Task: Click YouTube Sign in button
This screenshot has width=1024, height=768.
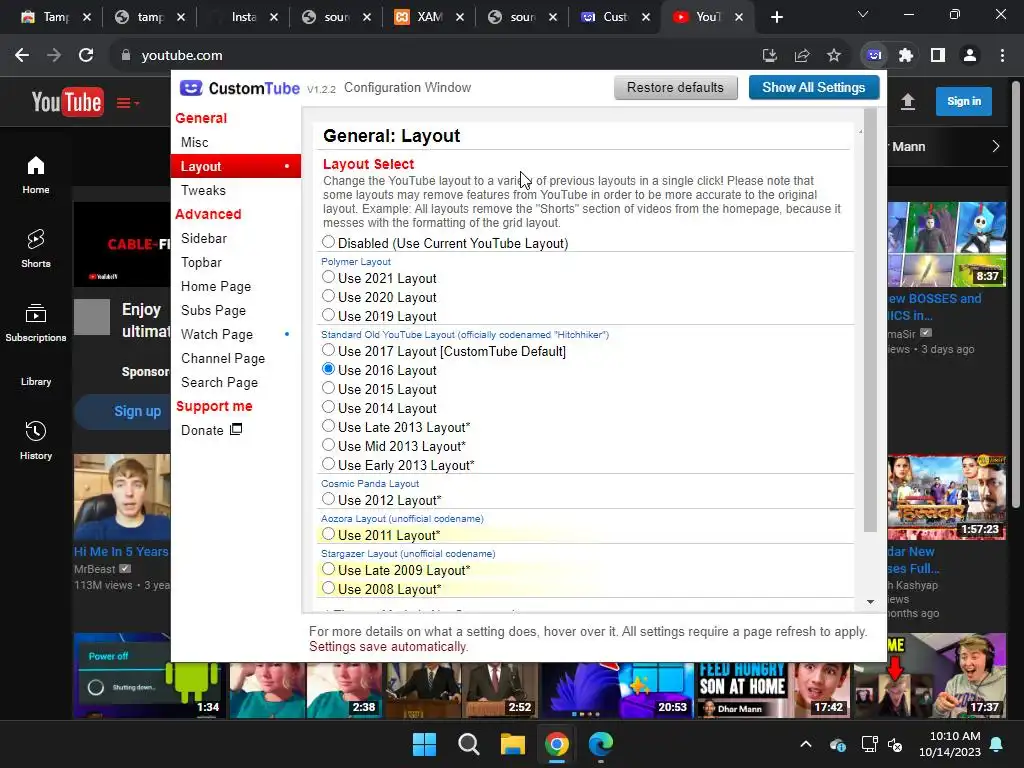Action: [964, 101]
